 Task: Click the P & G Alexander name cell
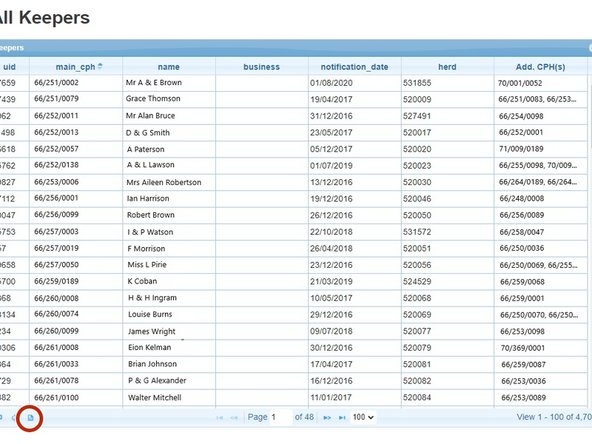click(169, 380)
